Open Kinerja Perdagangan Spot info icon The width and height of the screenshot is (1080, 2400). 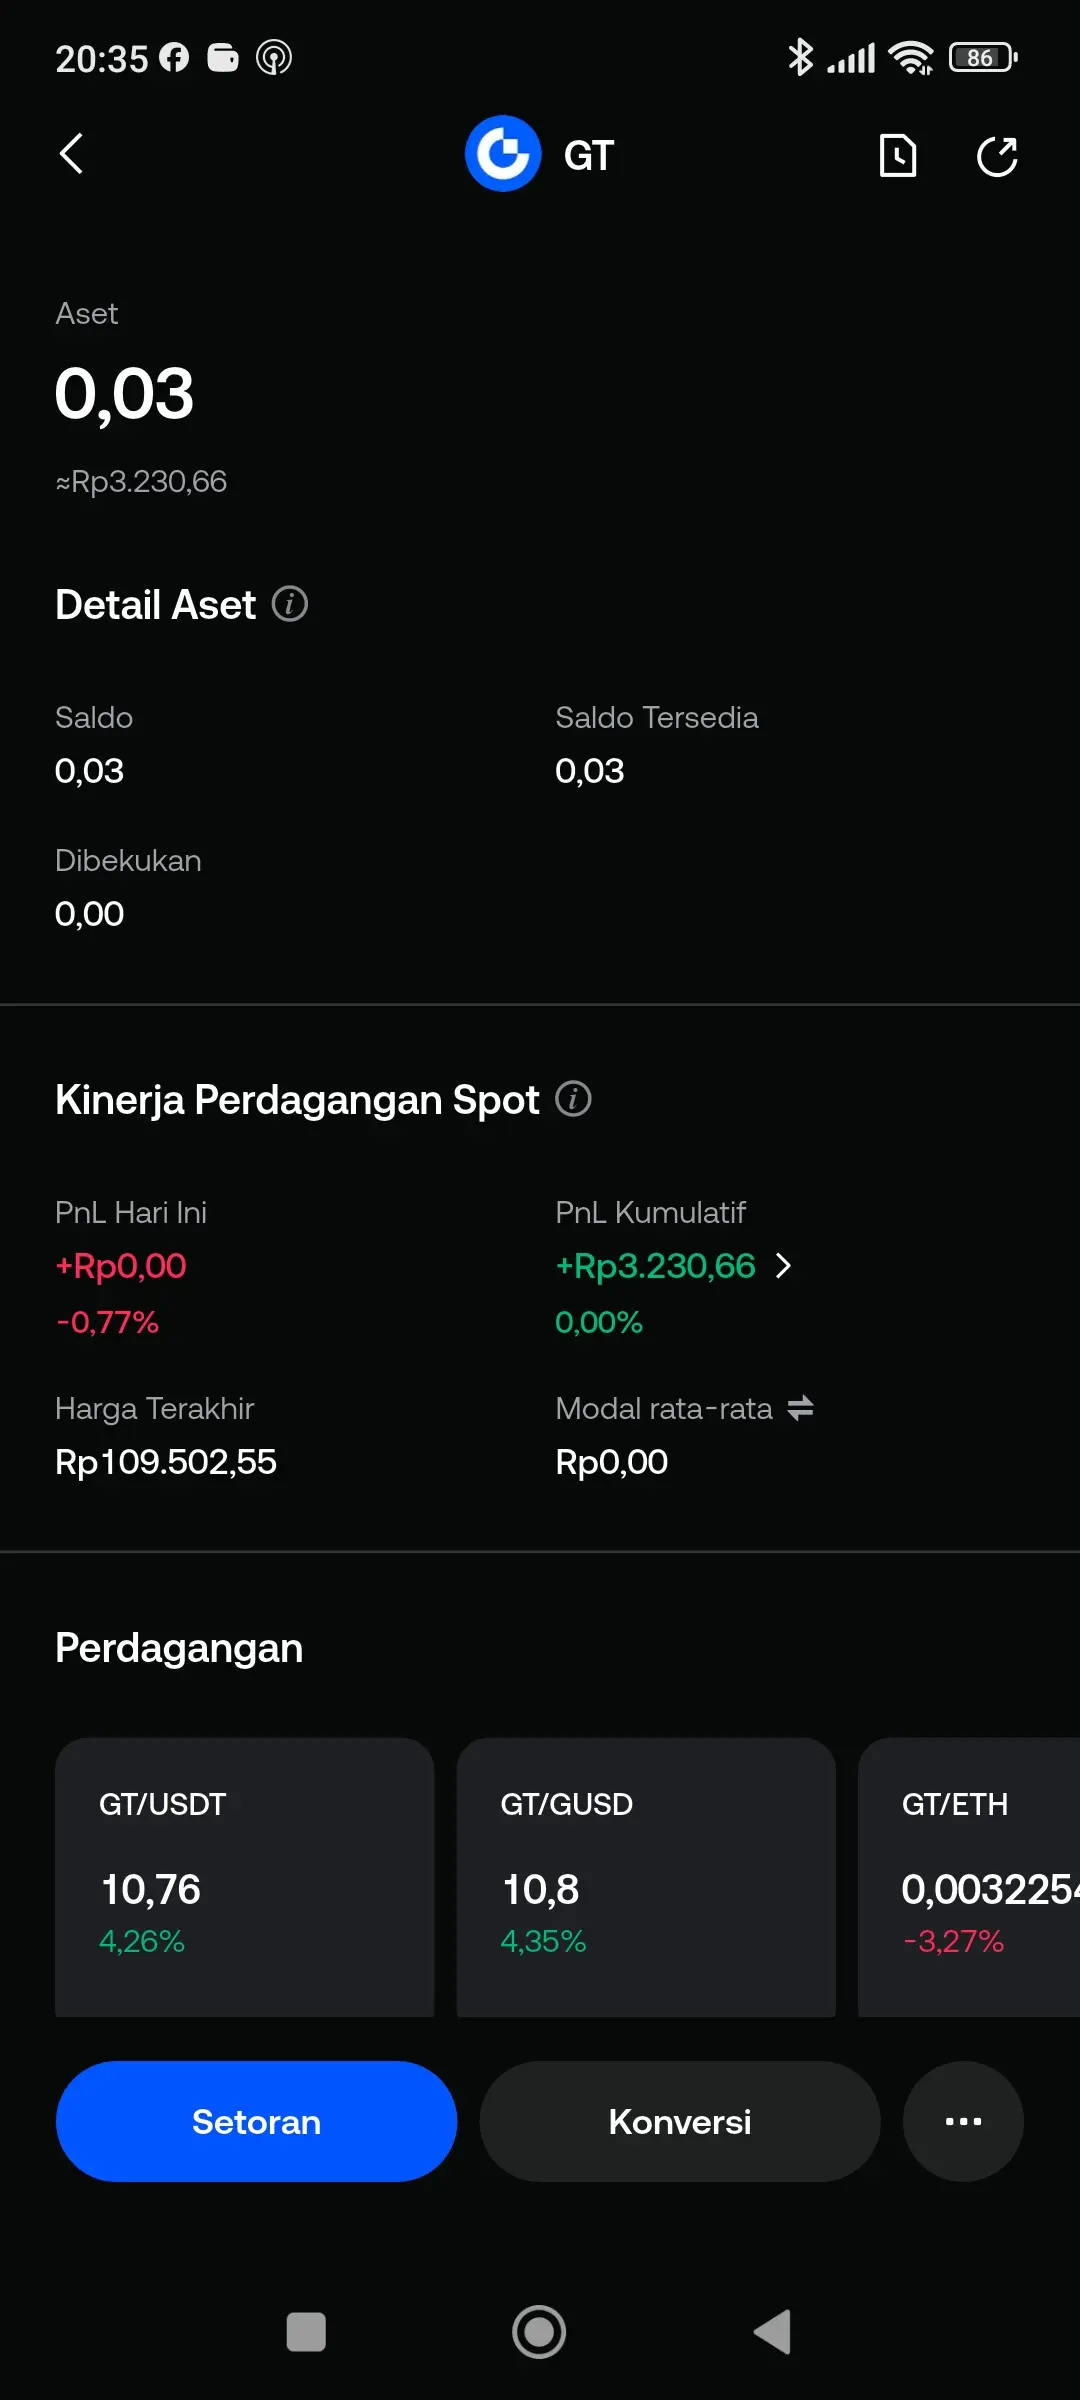573,1098
